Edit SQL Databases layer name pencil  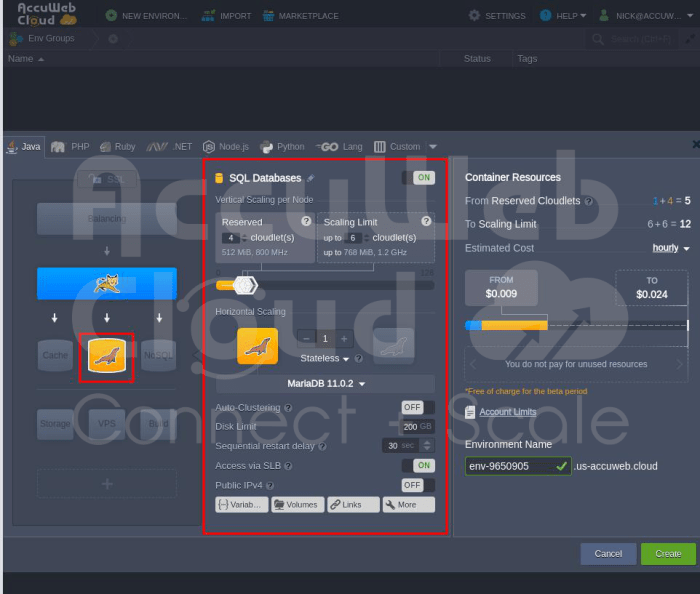(311, 178)
